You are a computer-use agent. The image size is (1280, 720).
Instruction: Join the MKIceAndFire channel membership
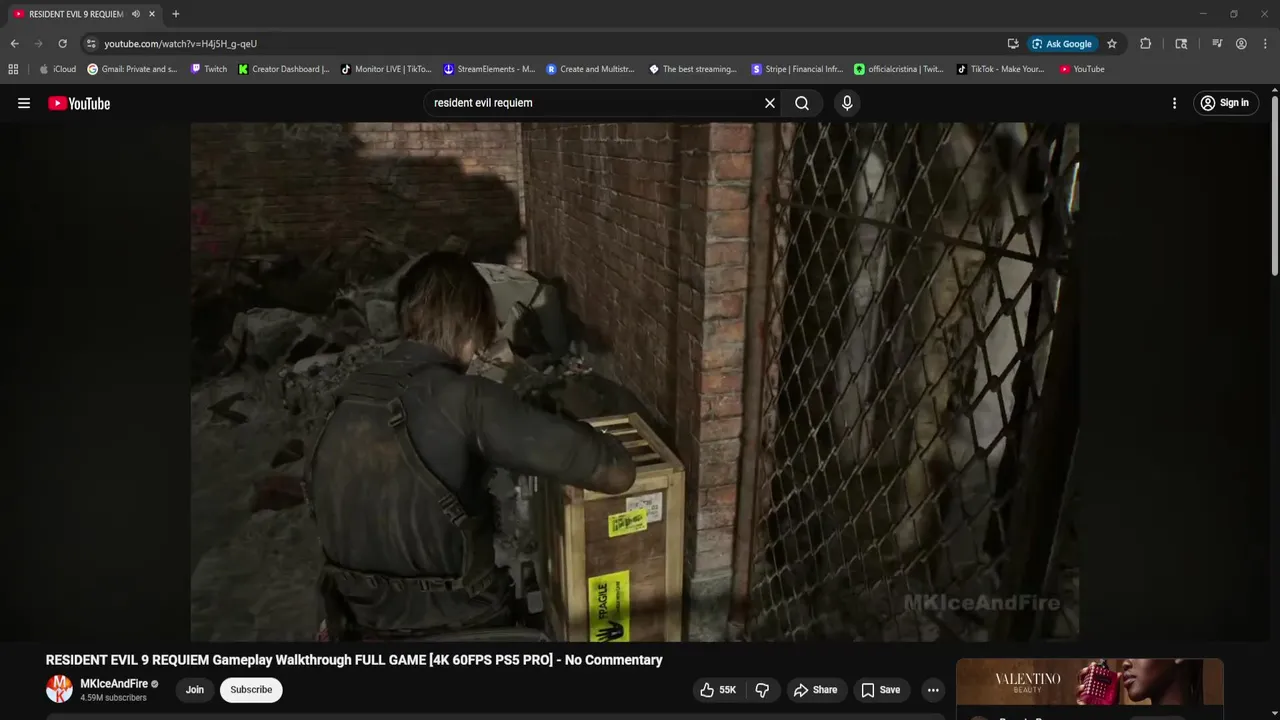click(x=195, y=690)
